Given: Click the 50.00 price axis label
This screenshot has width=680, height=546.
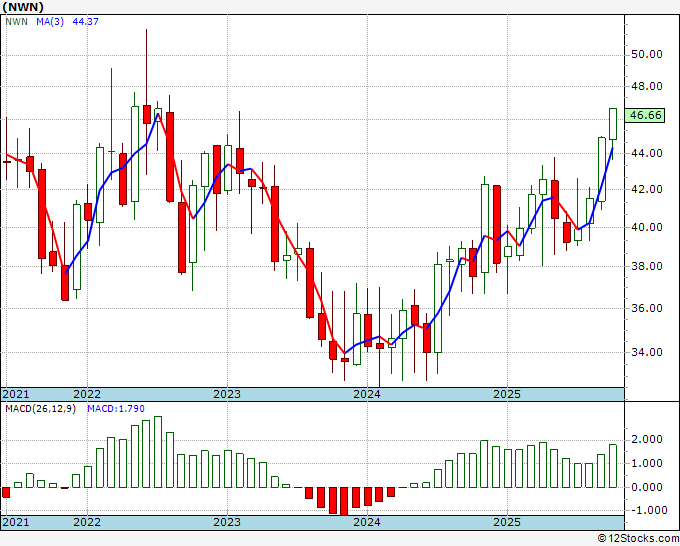Looking at the screenshot, I should 647,54.
